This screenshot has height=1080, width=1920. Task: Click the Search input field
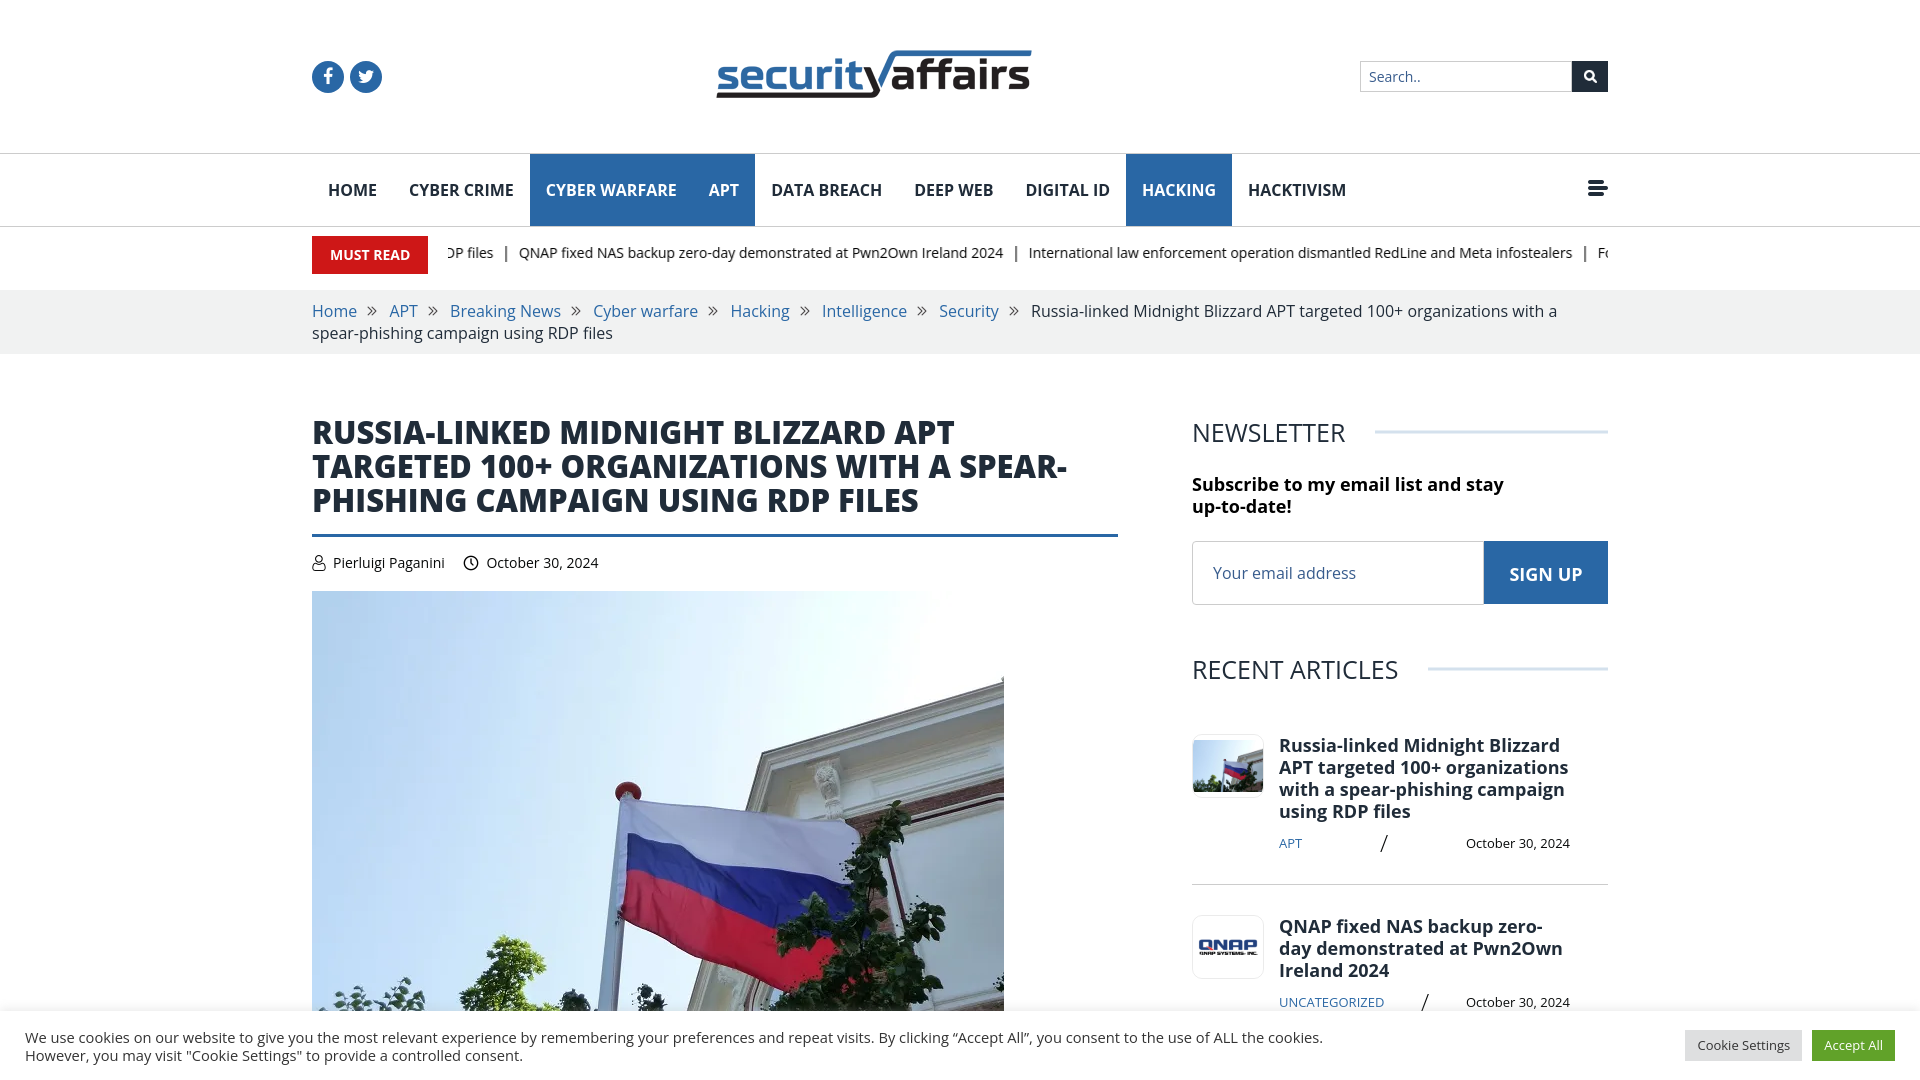[x=1465, y=75]
